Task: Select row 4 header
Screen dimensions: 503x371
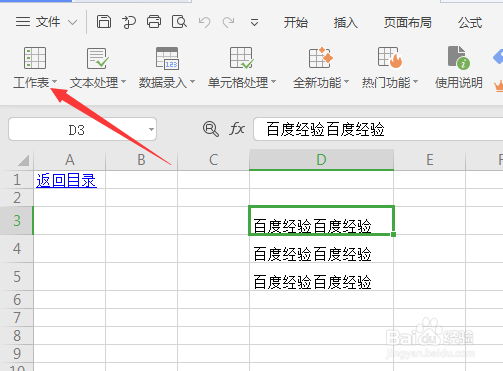Action: (17, 249)
